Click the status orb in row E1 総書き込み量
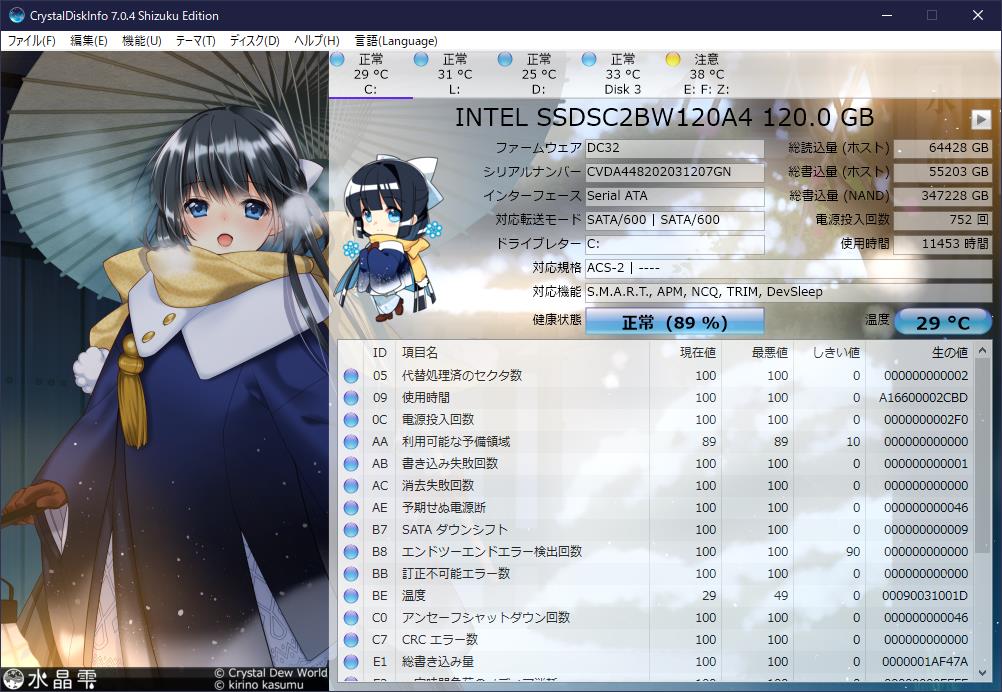The height and width of the screenshot is (692, 1002). click(351, 663)
